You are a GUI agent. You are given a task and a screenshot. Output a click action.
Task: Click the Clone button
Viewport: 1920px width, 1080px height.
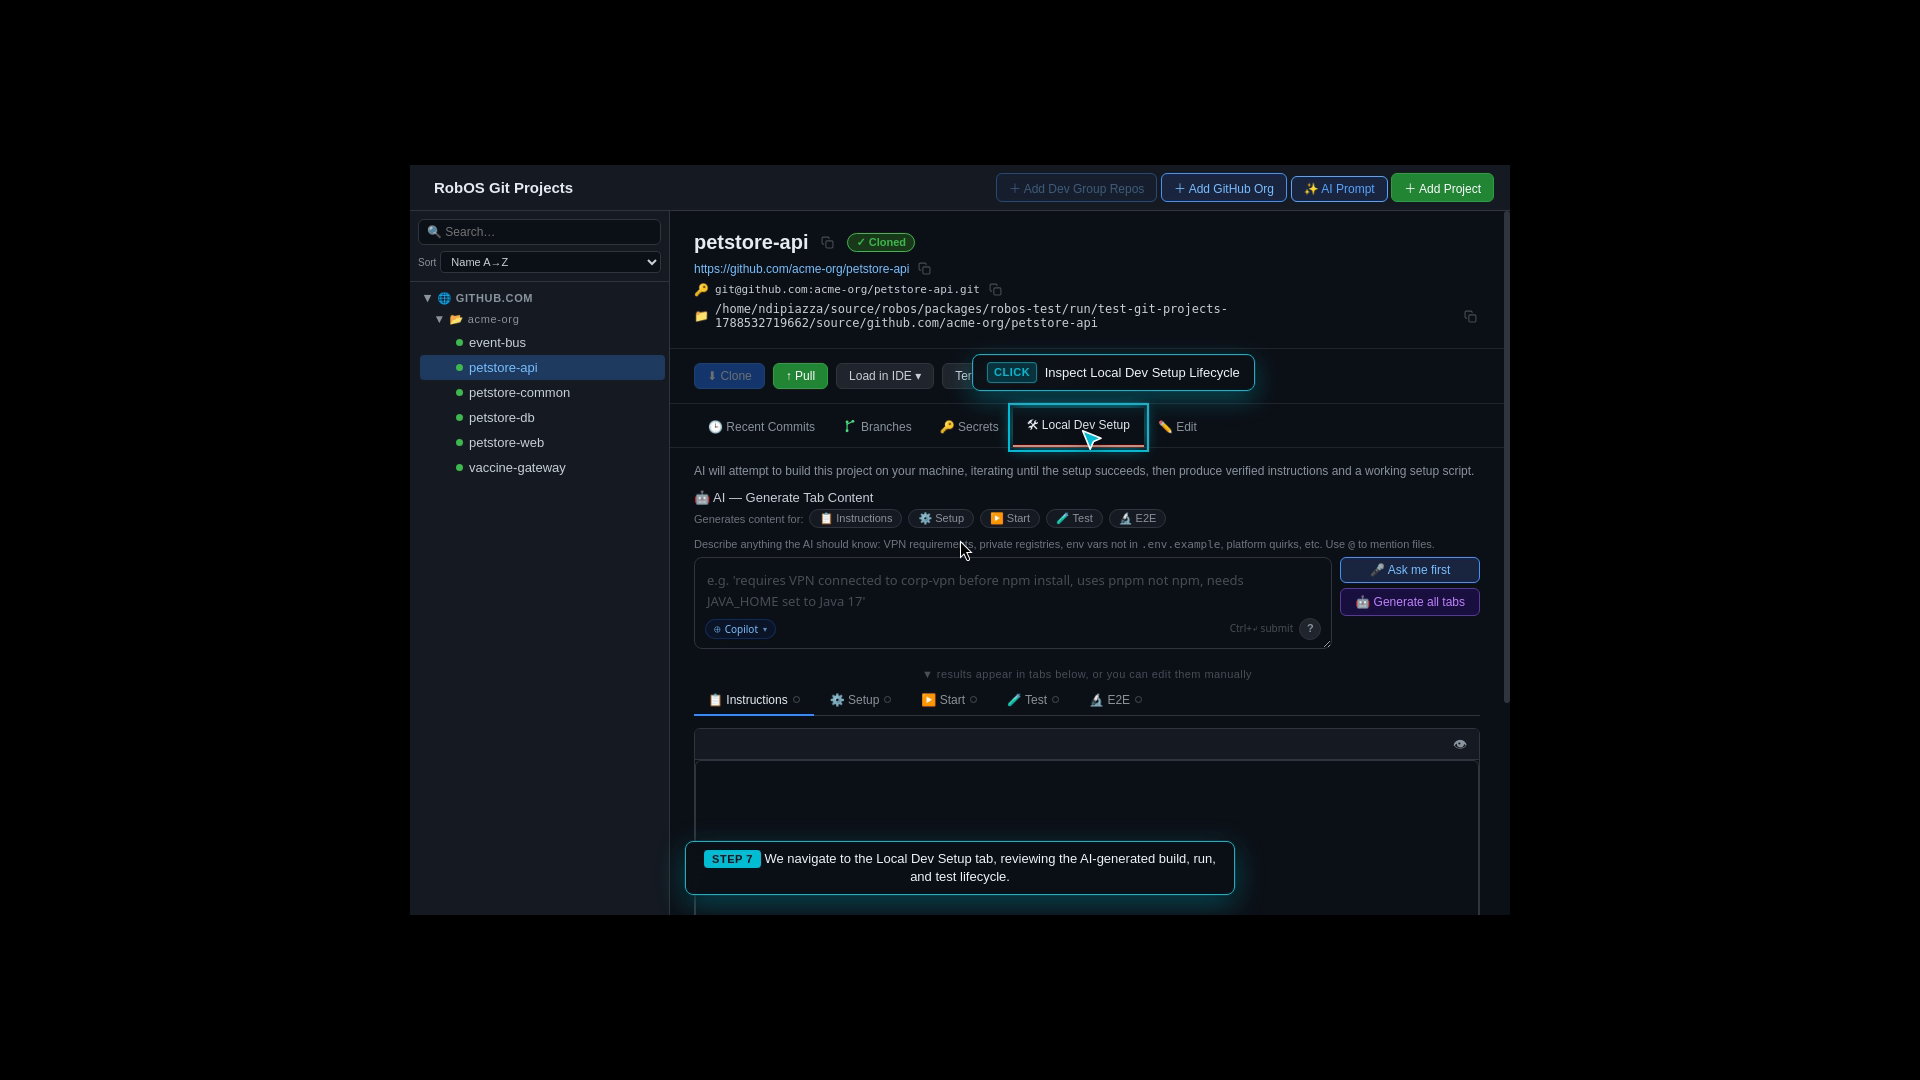[729, 376]
